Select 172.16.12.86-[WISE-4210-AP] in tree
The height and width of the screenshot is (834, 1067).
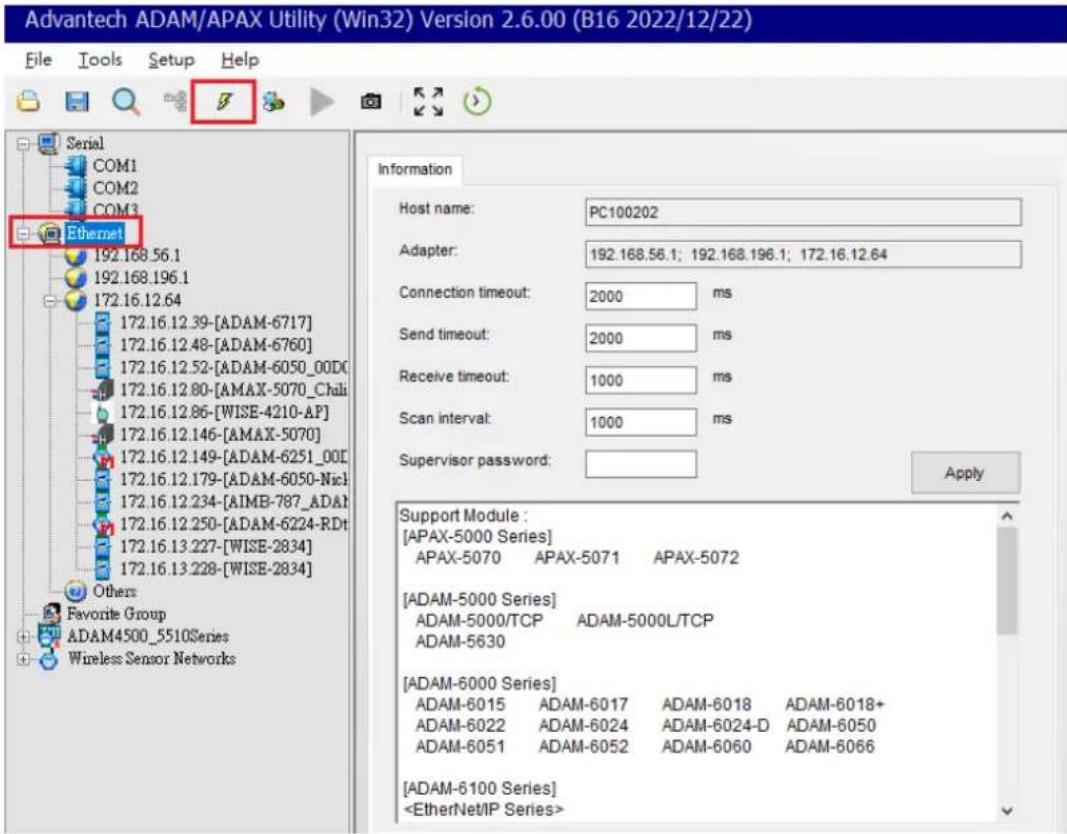click(225, 412)
